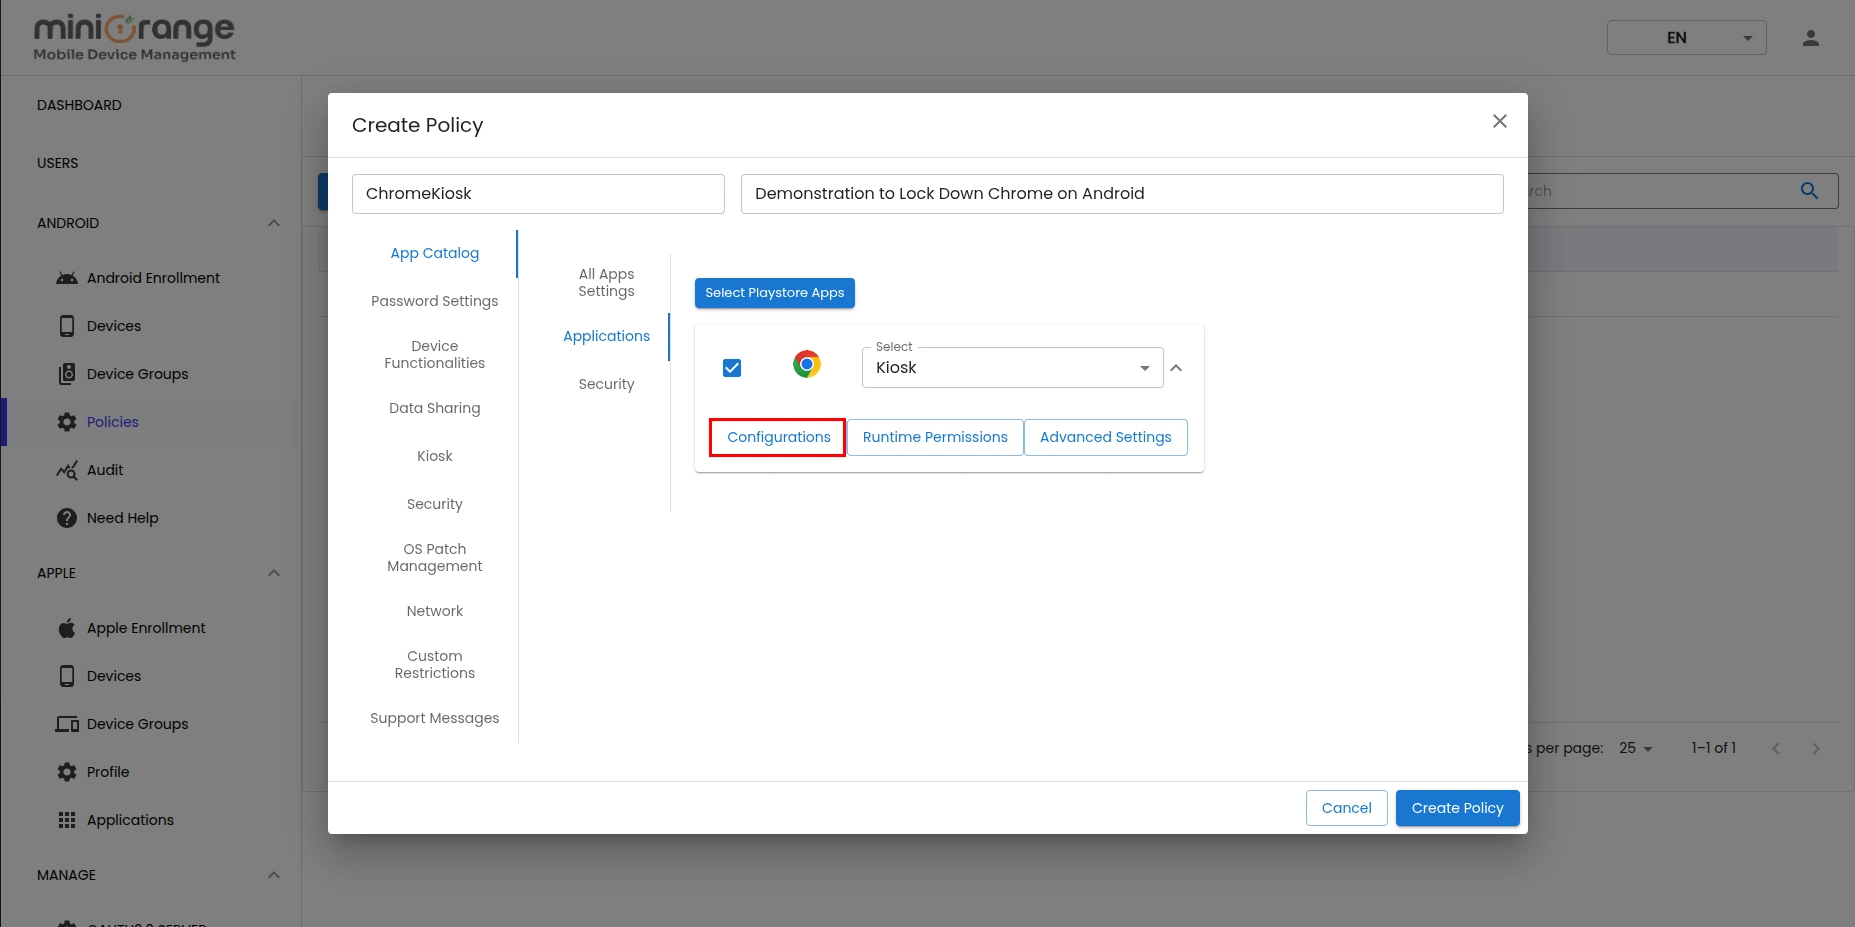
Task: Uncheck the Chrome app checkbox
Action: pyautogui.click(x=731, y=367)
